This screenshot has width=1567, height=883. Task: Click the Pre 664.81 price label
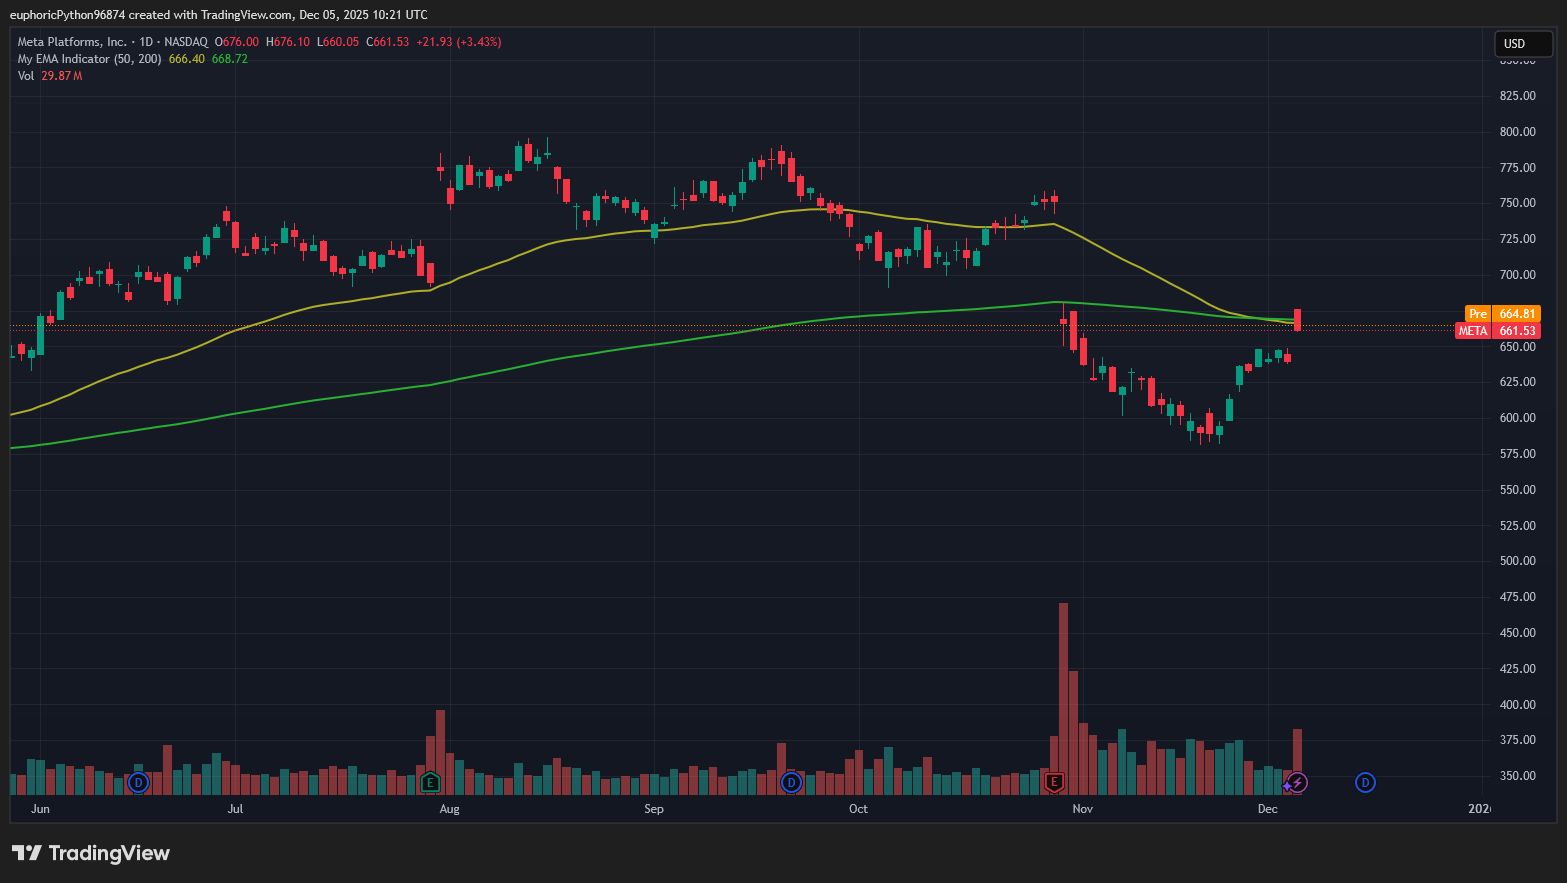(x=1503, y=314)
